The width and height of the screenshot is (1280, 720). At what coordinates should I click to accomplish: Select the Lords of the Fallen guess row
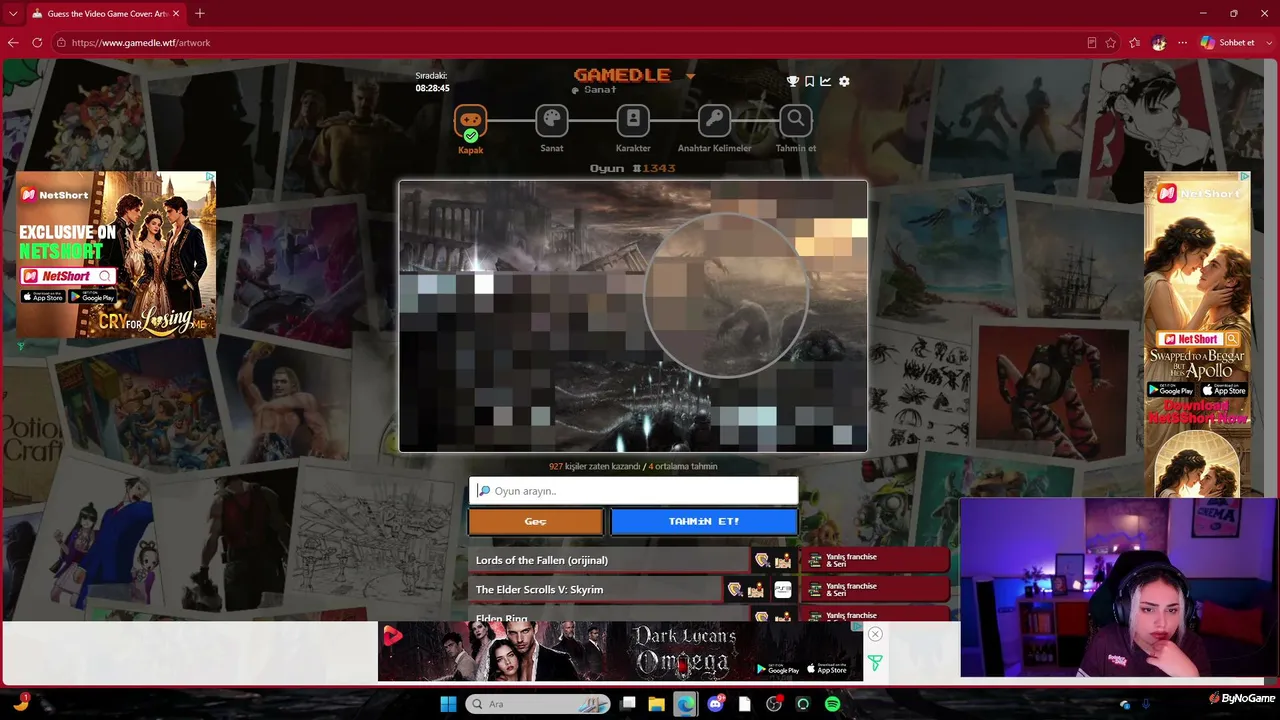608,560
